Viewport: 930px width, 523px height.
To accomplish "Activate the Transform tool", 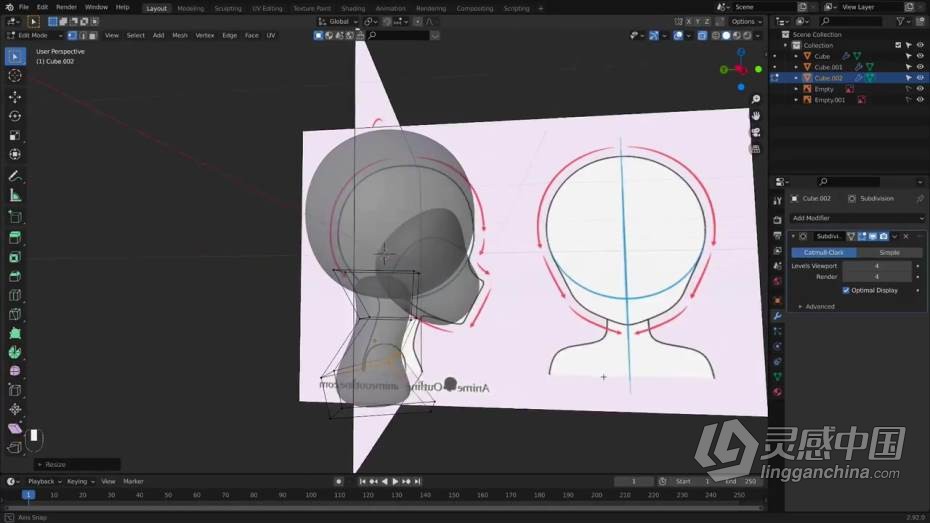I will point(15,154).
